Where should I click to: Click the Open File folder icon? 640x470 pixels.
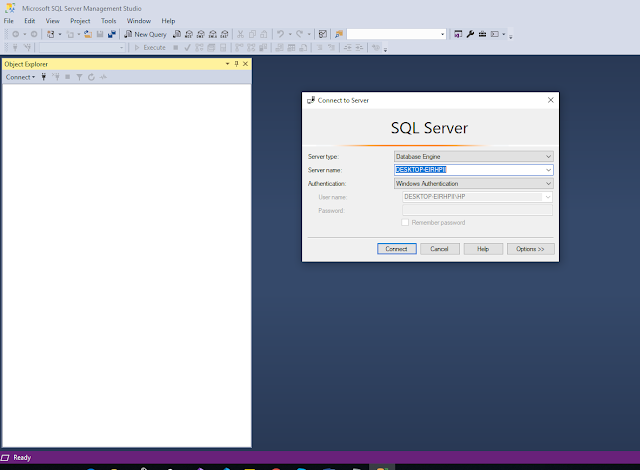coord(88,34)
